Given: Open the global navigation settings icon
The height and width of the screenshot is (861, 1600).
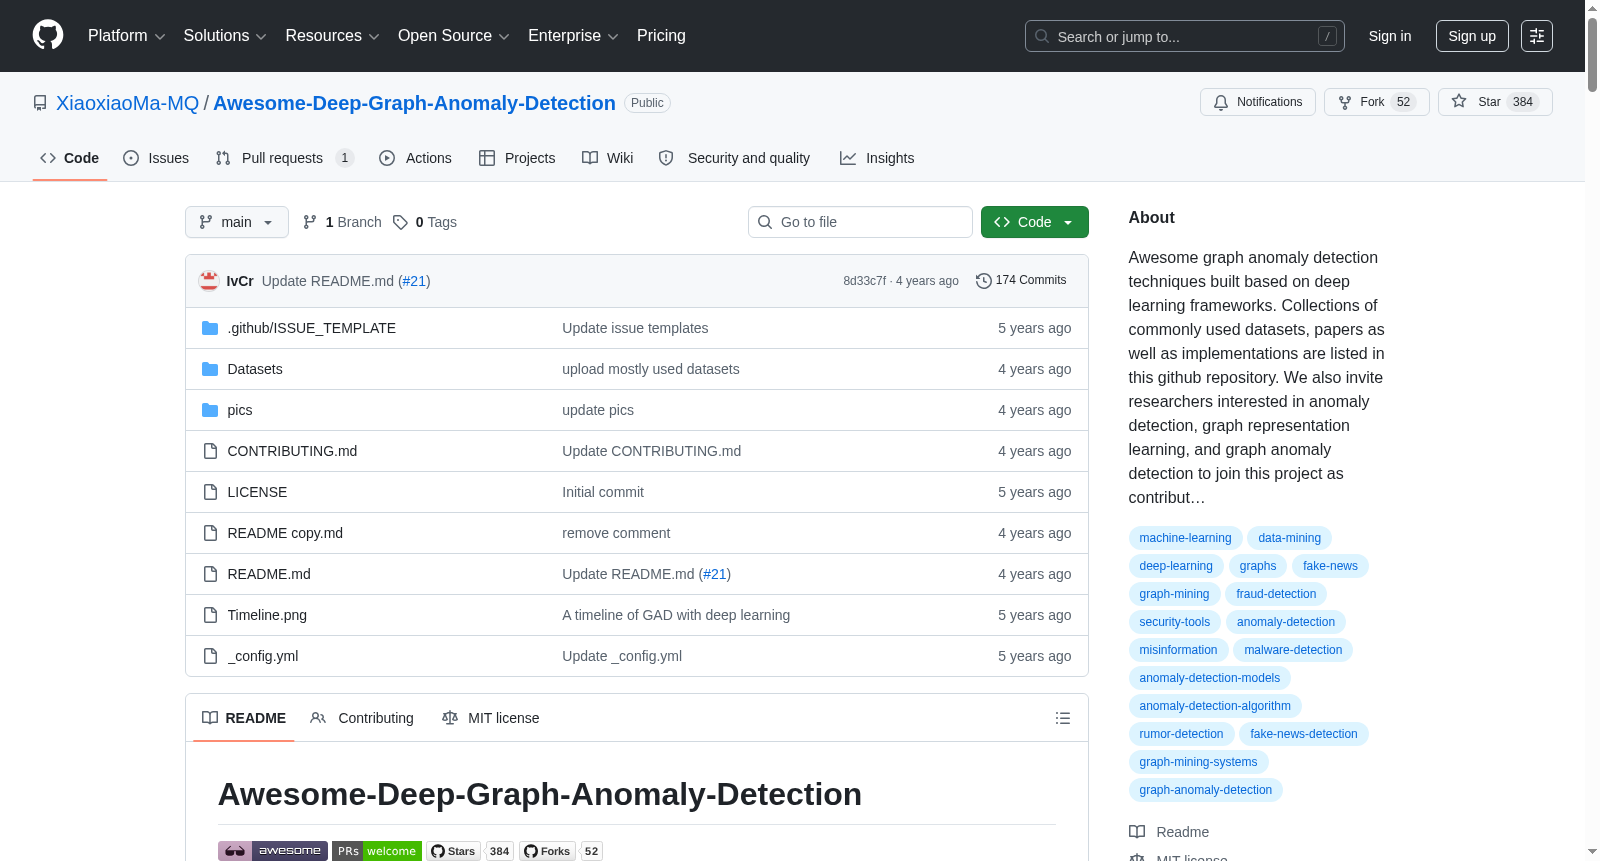Looking at the screenshot, I should (1537, 36).
